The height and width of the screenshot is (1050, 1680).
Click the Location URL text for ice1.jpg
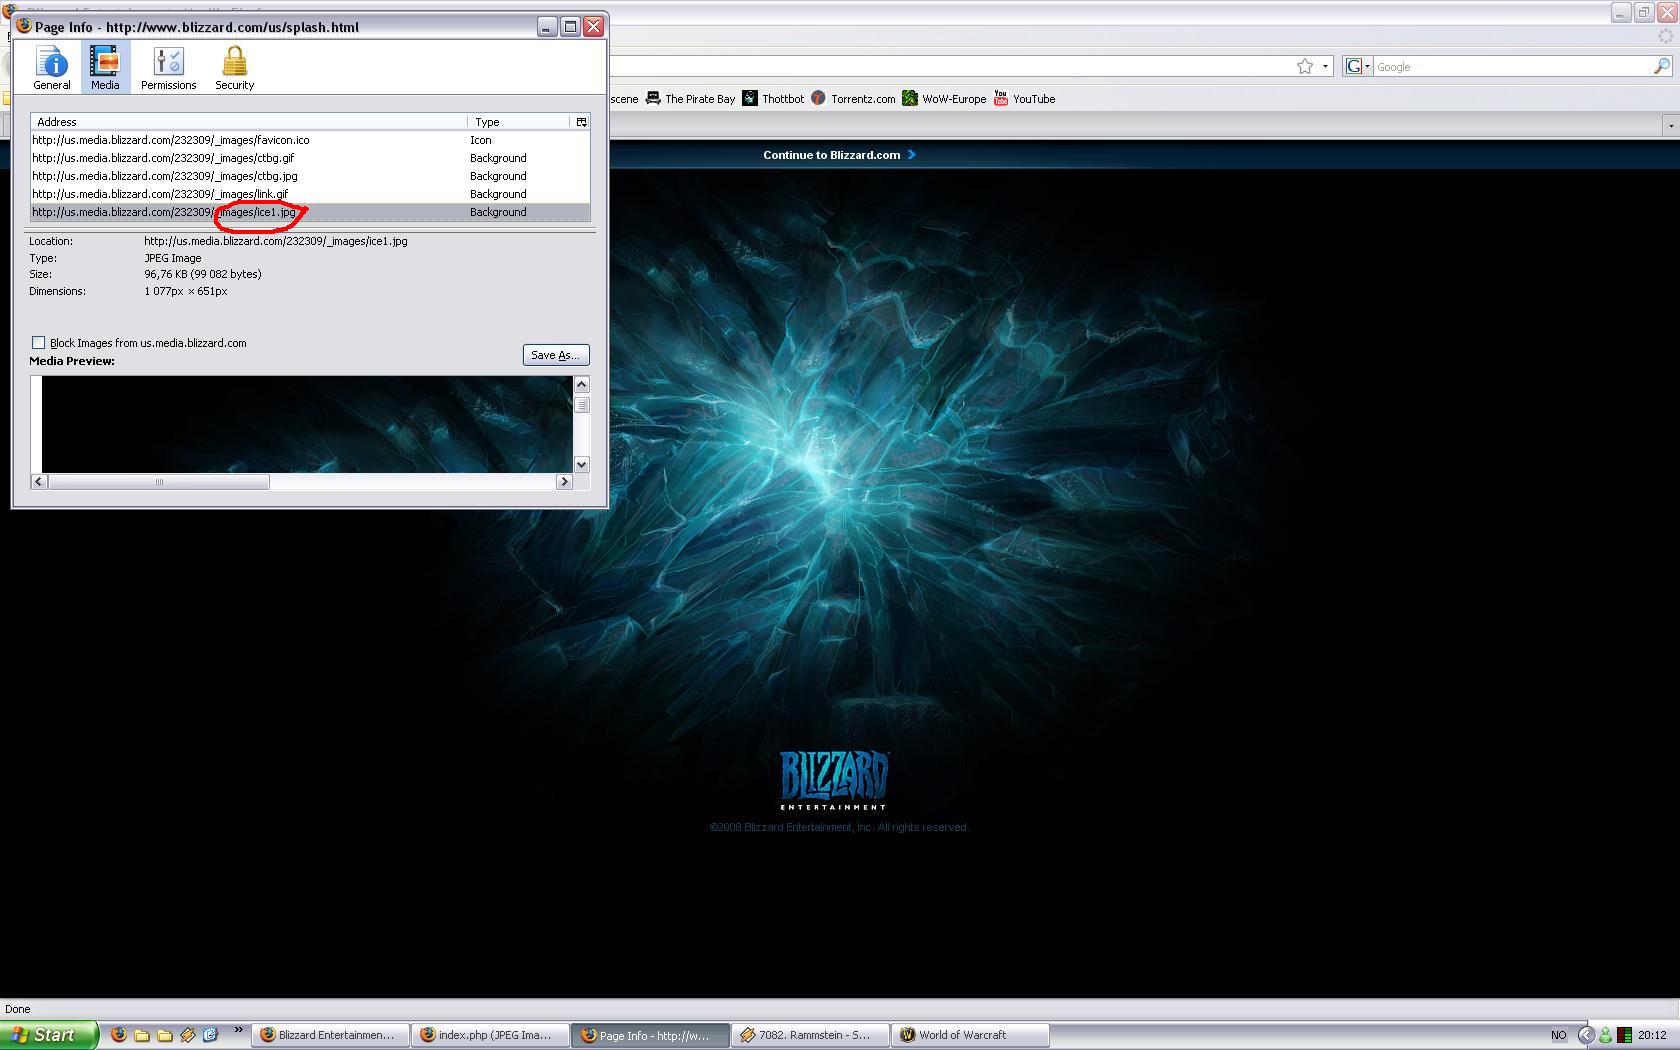coord(276,241)
